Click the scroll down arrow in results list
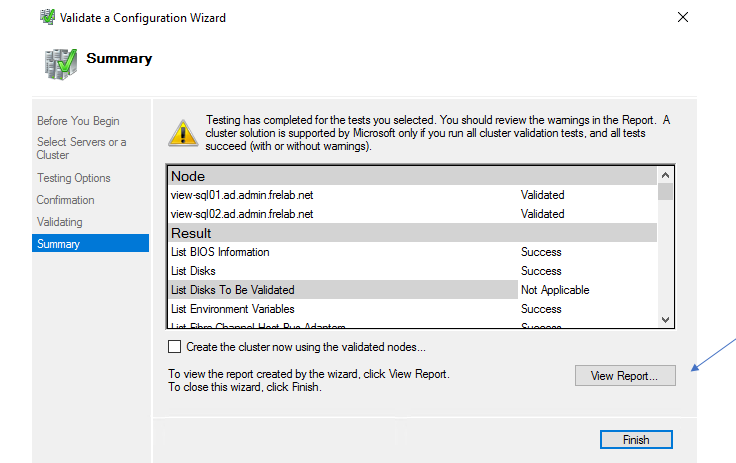 click(x=665, y=318)
